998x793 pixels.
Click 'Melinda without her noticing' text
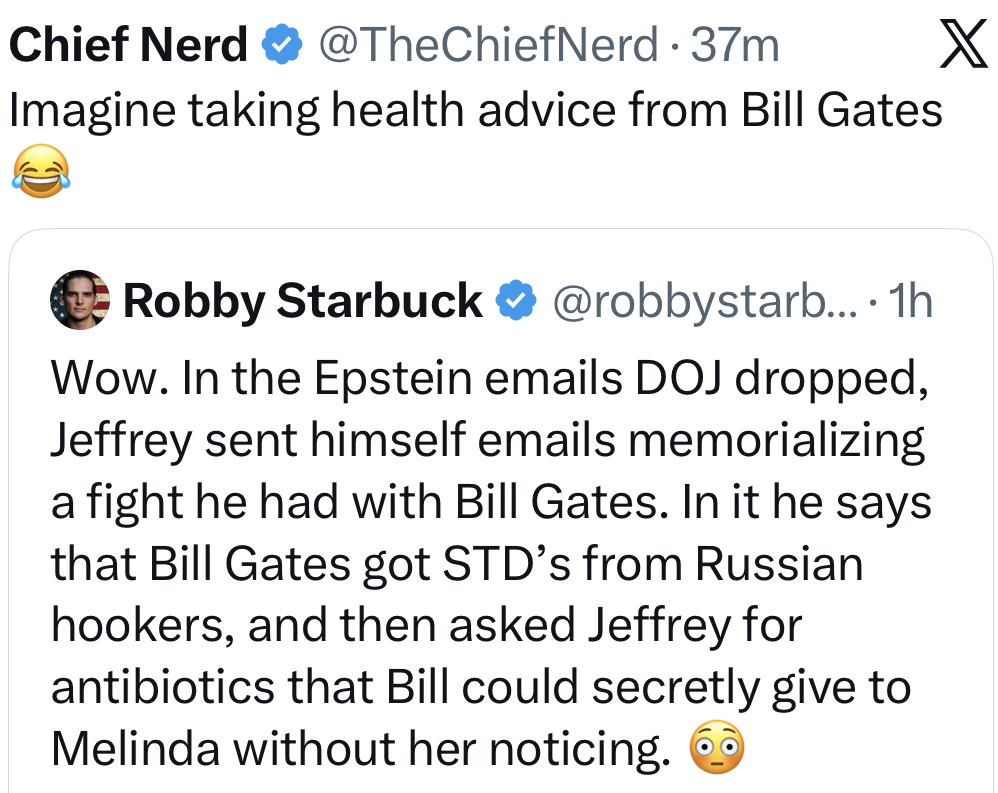point(360,749)
